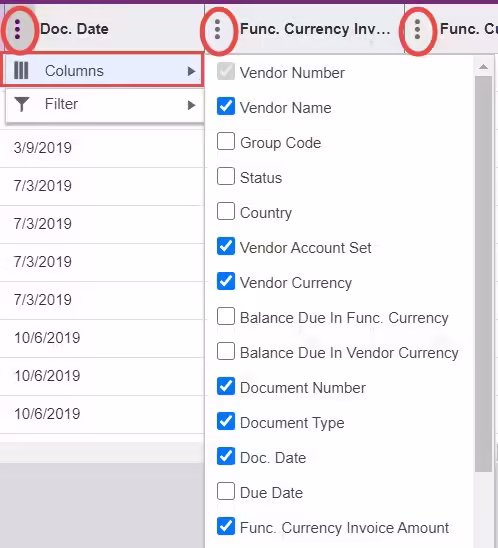Click the scrollbar up arrow
This screenshot has height=548, width=498.
pyautogui.click(x=484, y=66)
